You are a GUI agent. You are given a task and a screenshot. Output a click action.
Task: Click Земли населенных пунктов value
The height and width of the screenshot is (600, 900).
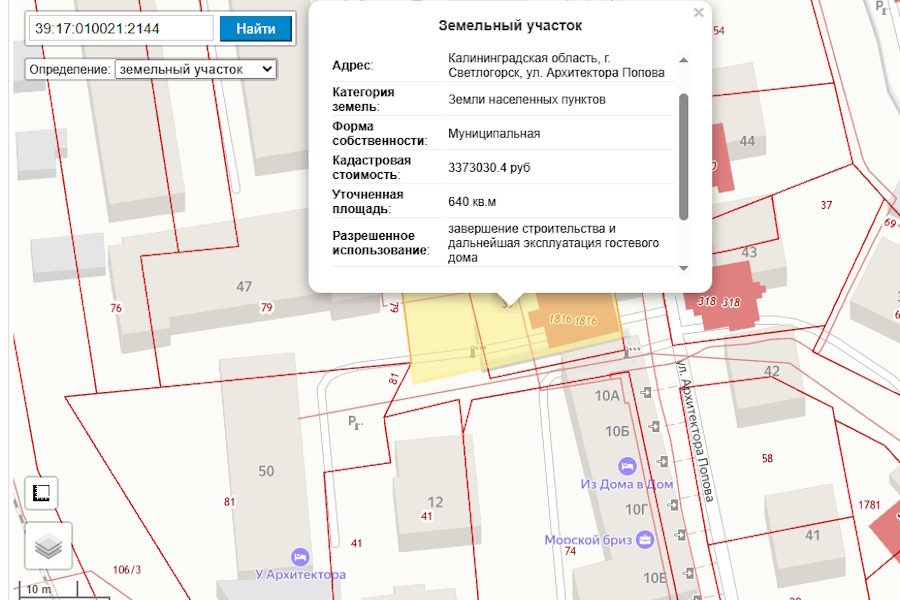click(x=526, y=99)
